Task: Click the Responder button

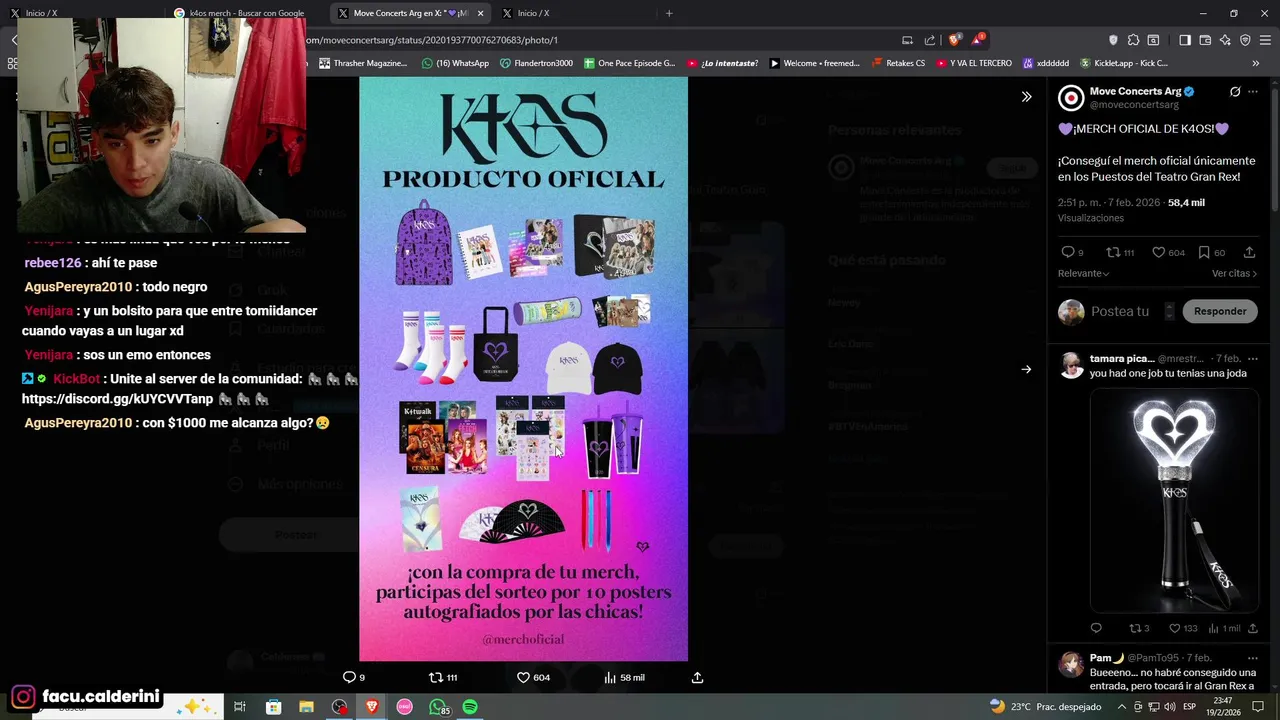Action: coord(1220,311)
